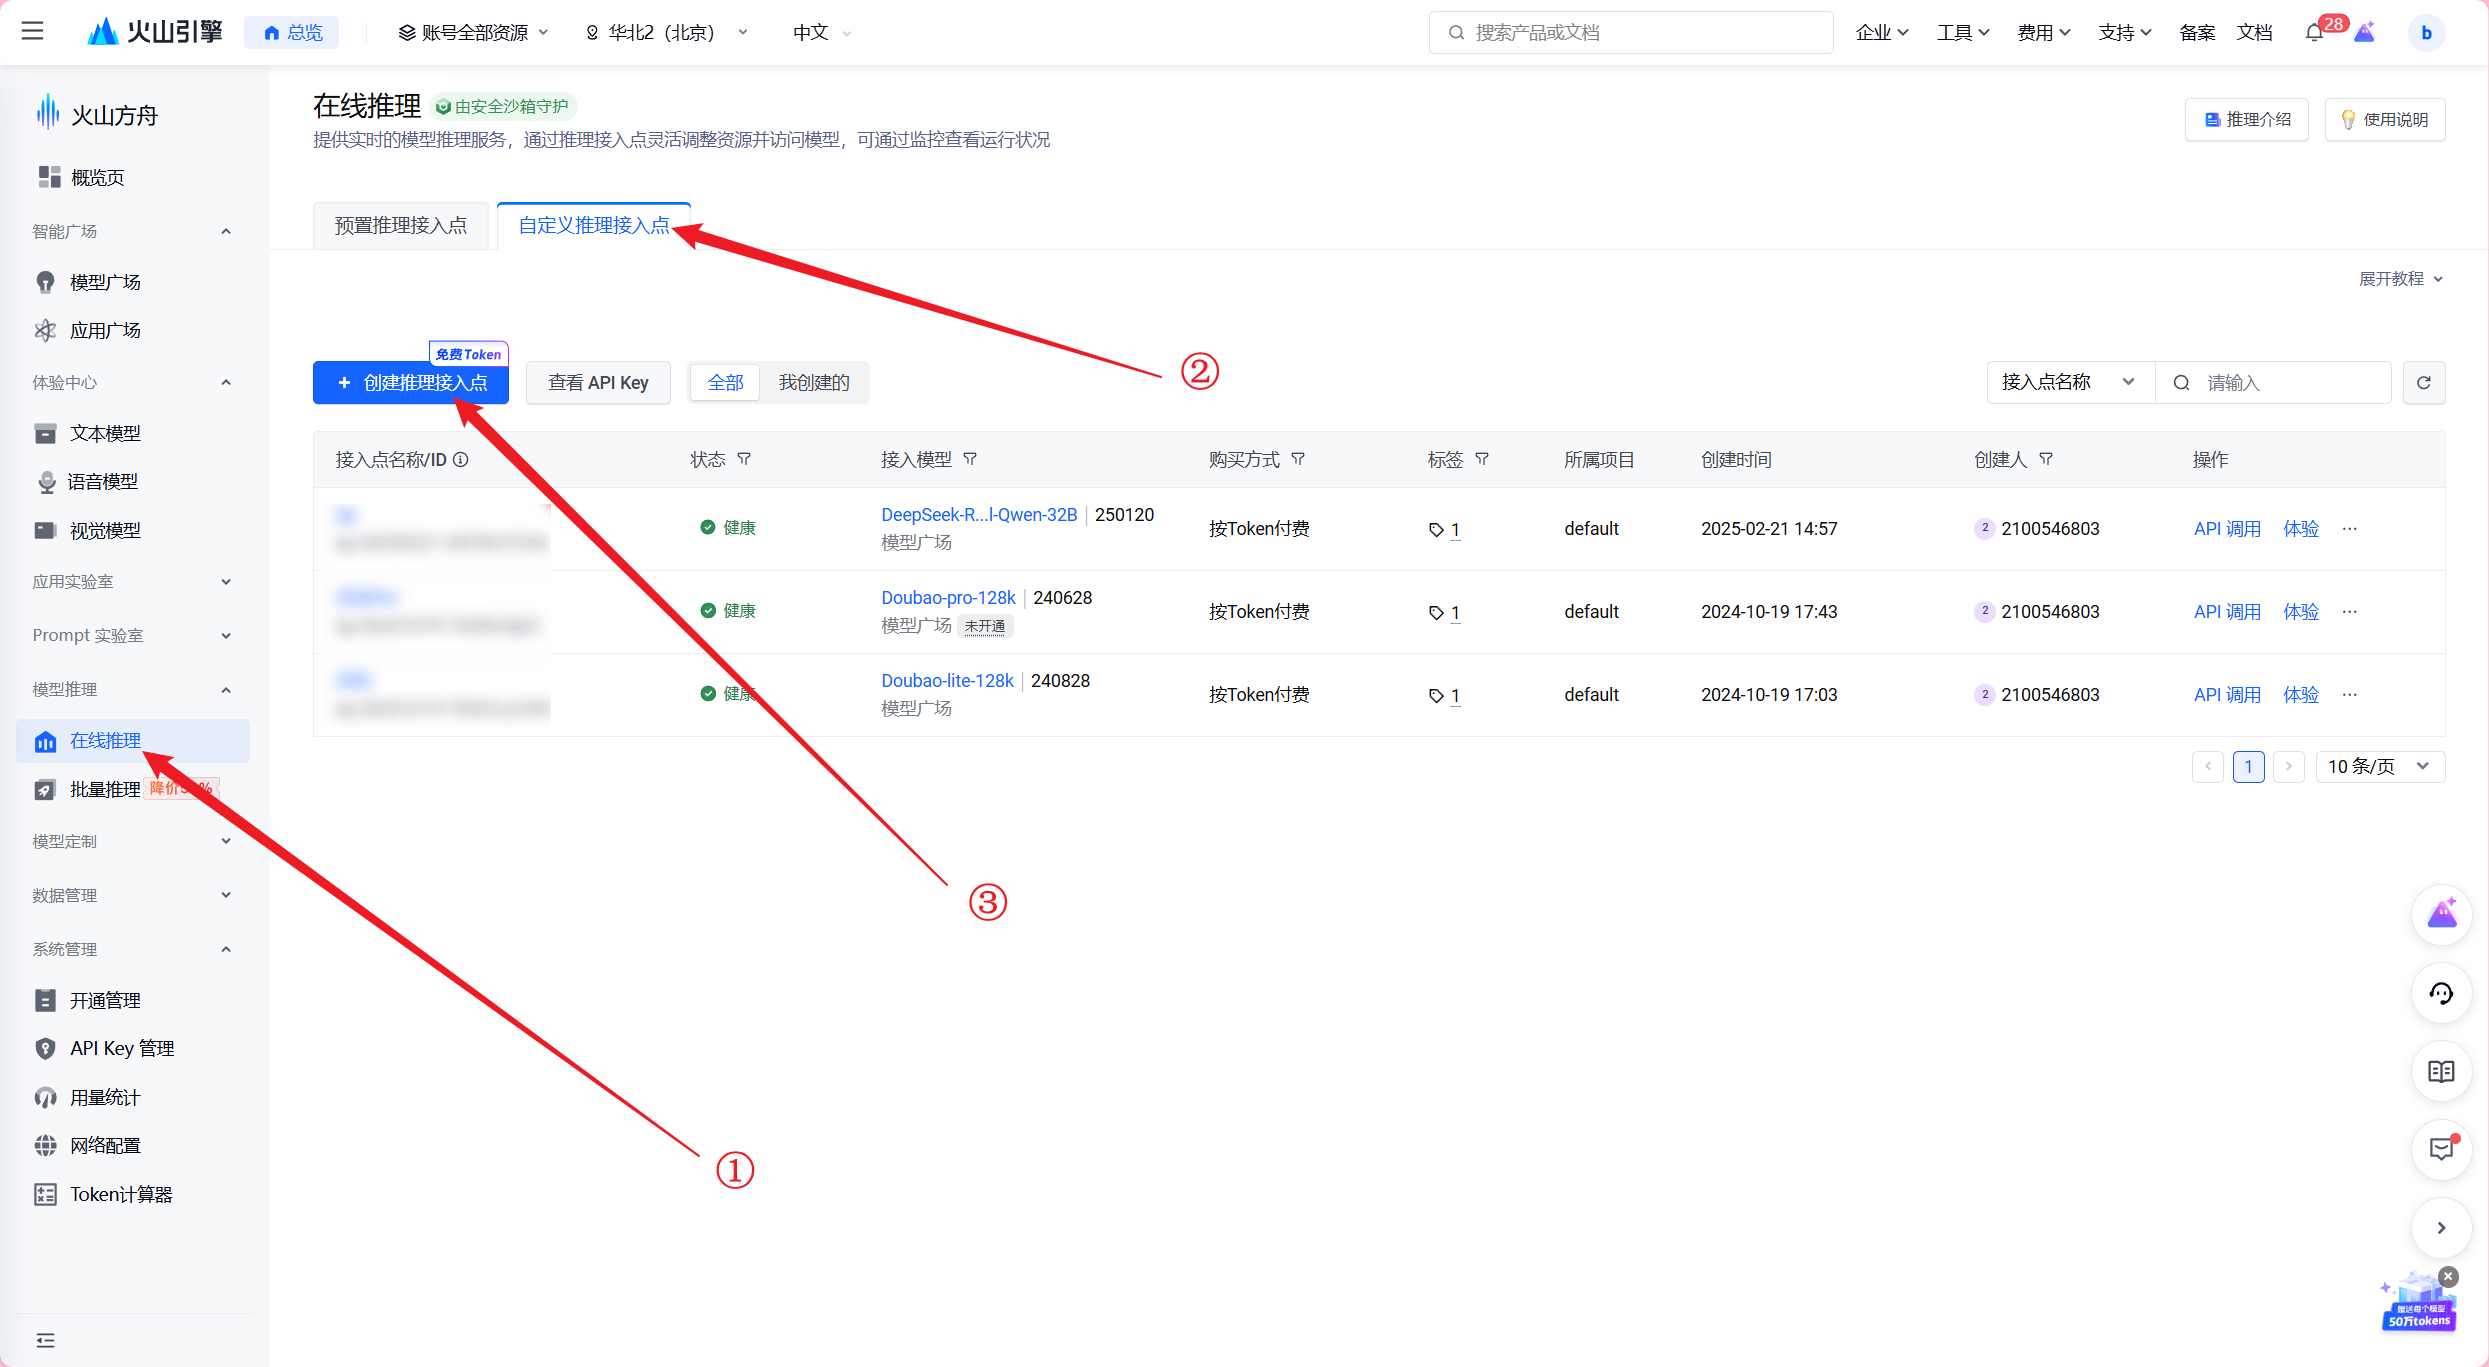The image size is (2489, 1367).
Task: Open DeepSeek-R...l-Qwen-32B model link
Action: click(x=979, y=514)
